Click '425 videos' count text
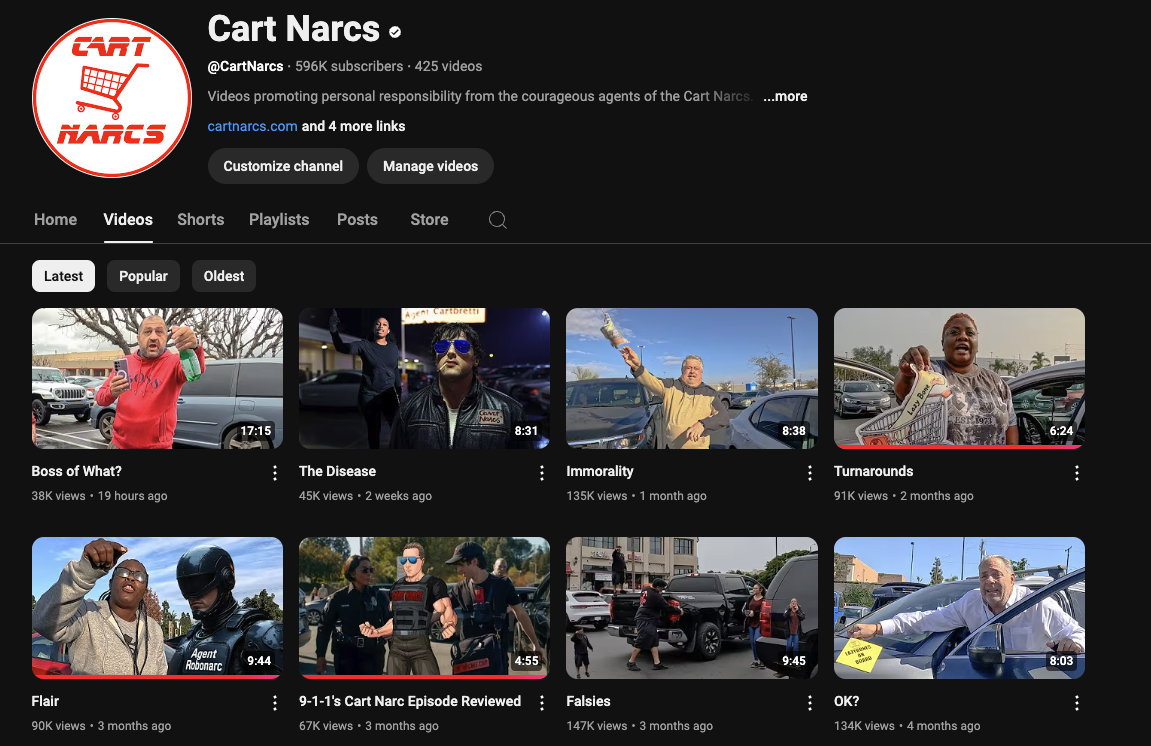The image size is (1151, 746). [x=449, y=66]
